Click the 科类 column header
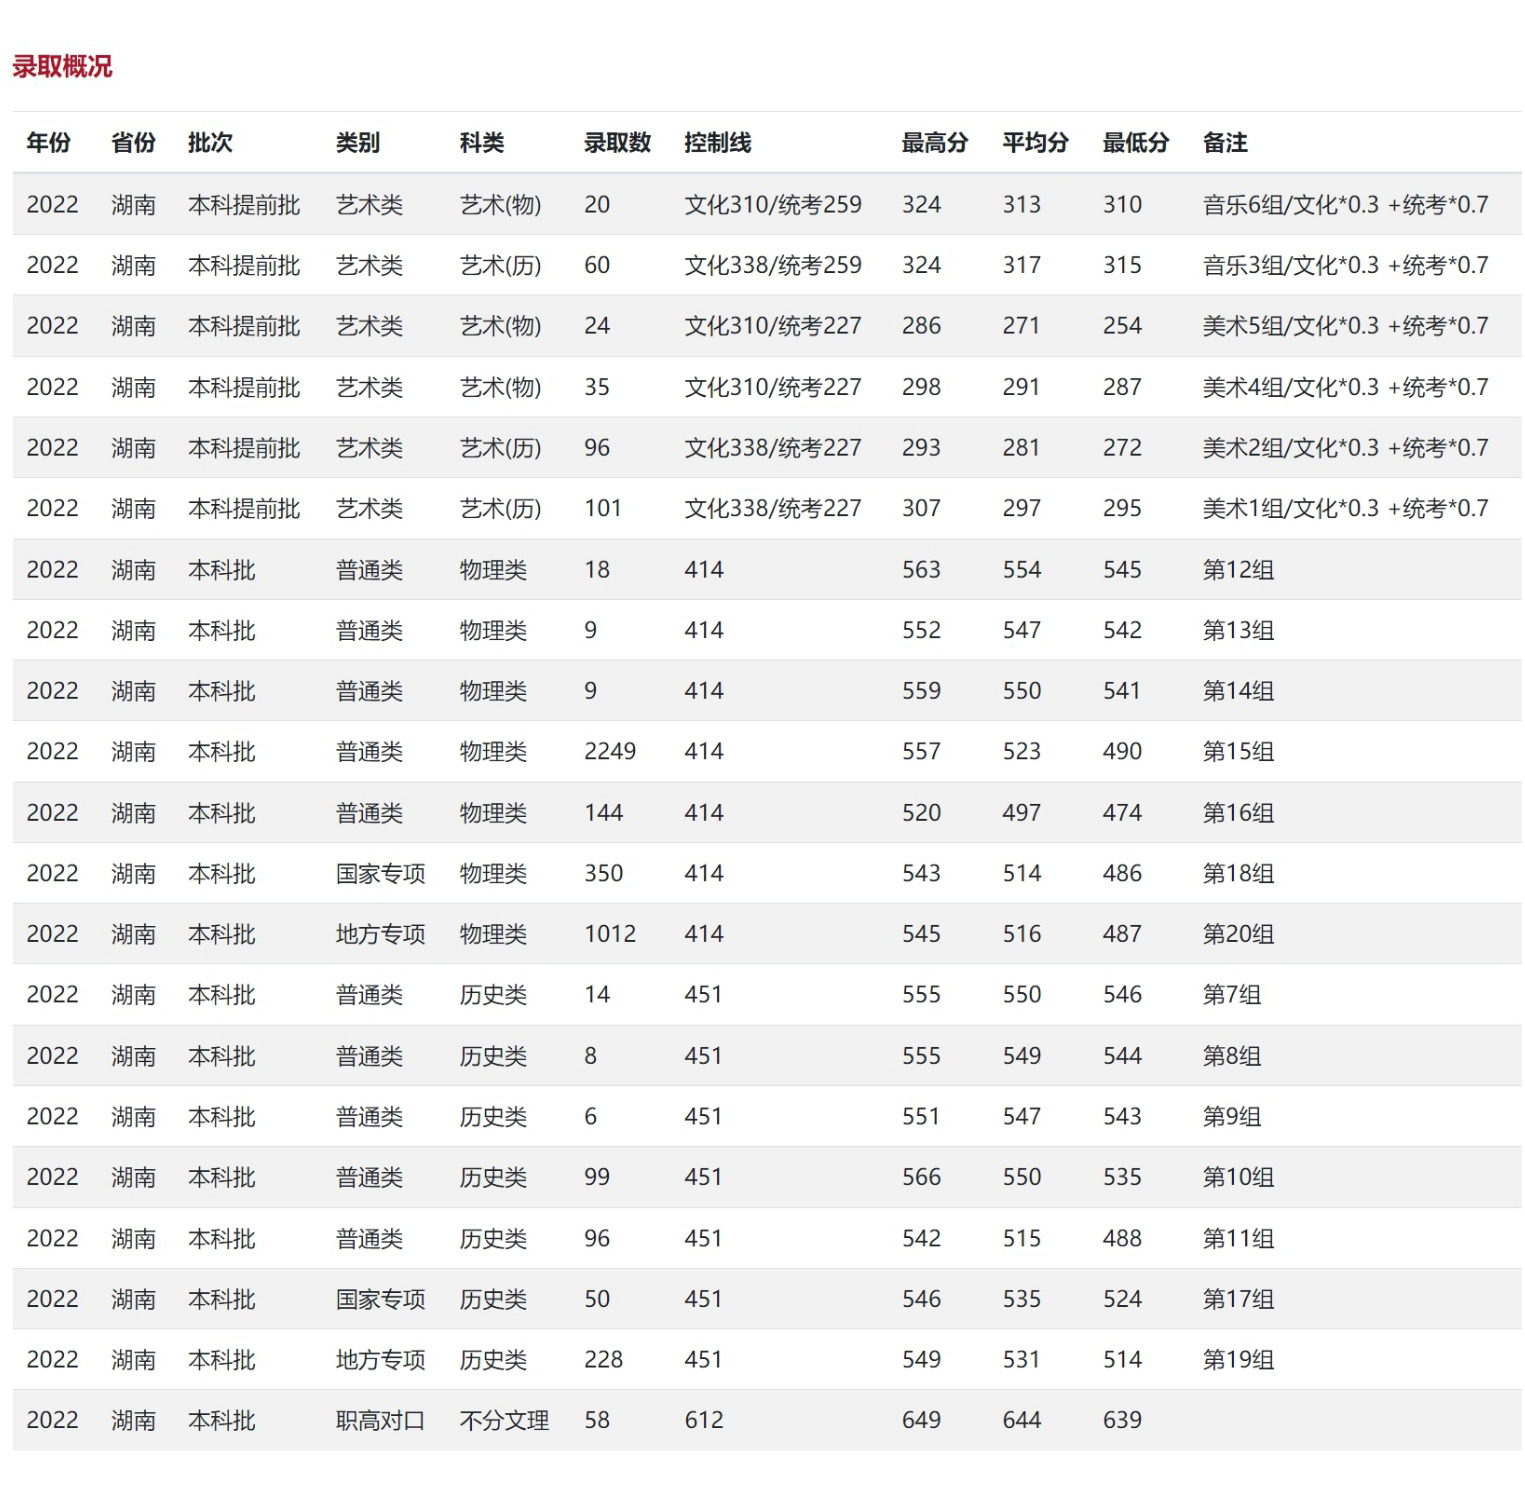1525x1500 pixels. 482,143
